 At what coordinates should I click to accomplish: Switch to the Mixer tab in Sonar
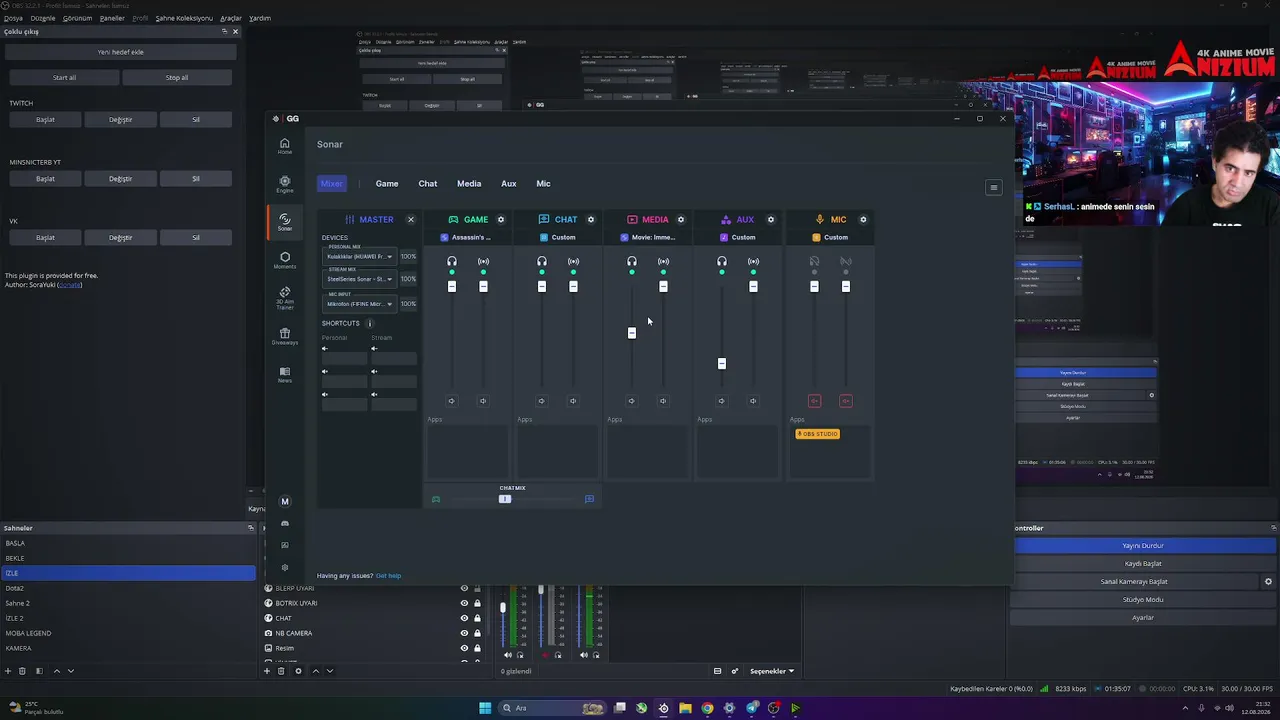tap(332, 183)
